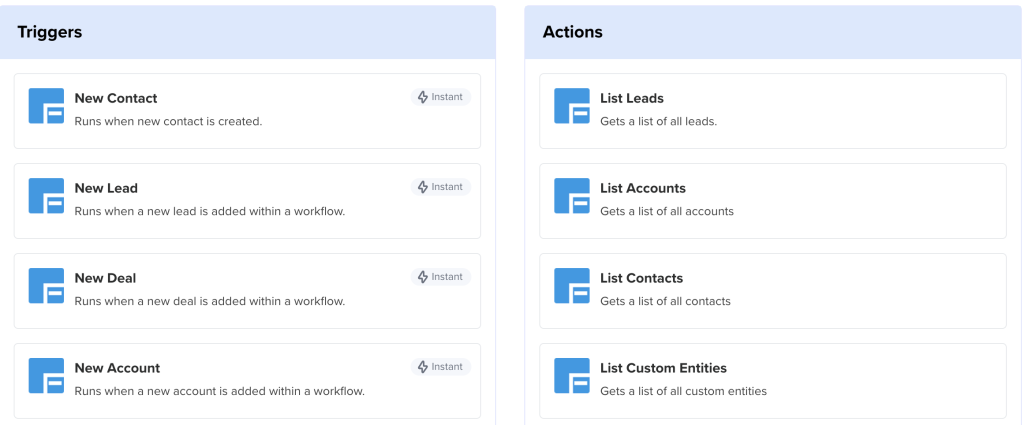Click the Instant badge on New Account
1024x425 pixels.
[440, 367]
